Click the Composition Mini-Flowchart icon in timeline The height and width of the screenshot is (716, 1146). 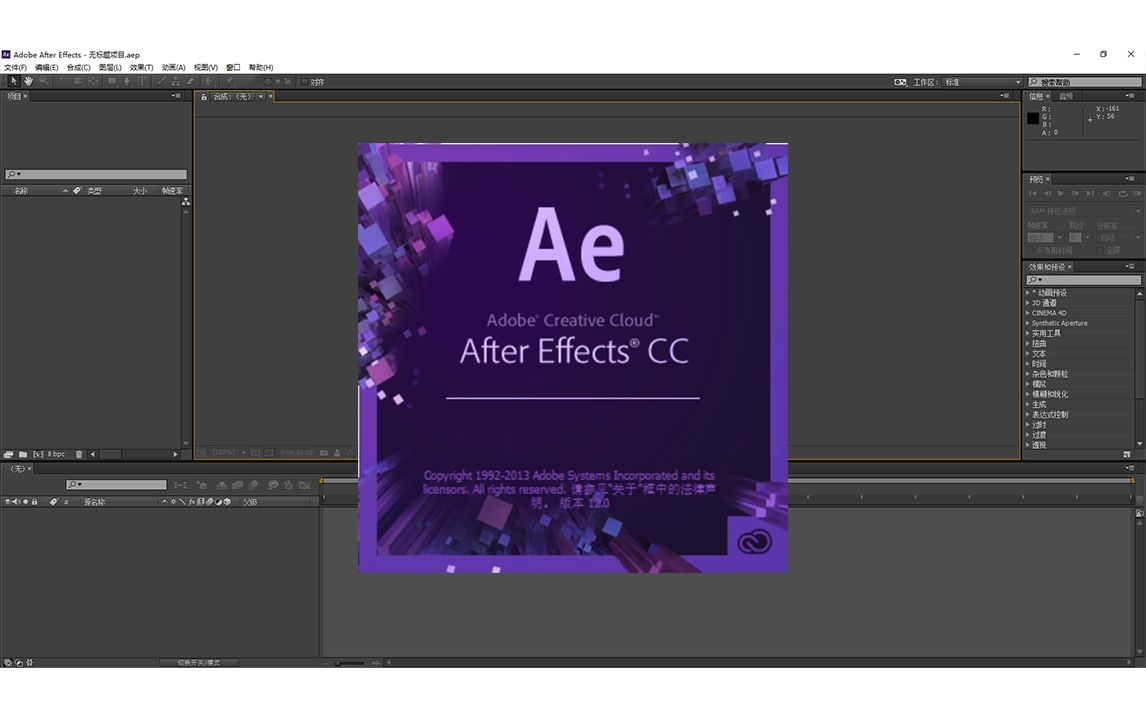(x=181, y=484)
